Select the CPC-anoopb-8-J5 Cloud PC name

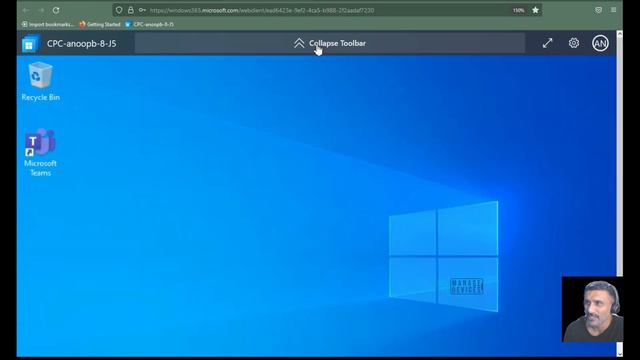[x=82, y=44]
